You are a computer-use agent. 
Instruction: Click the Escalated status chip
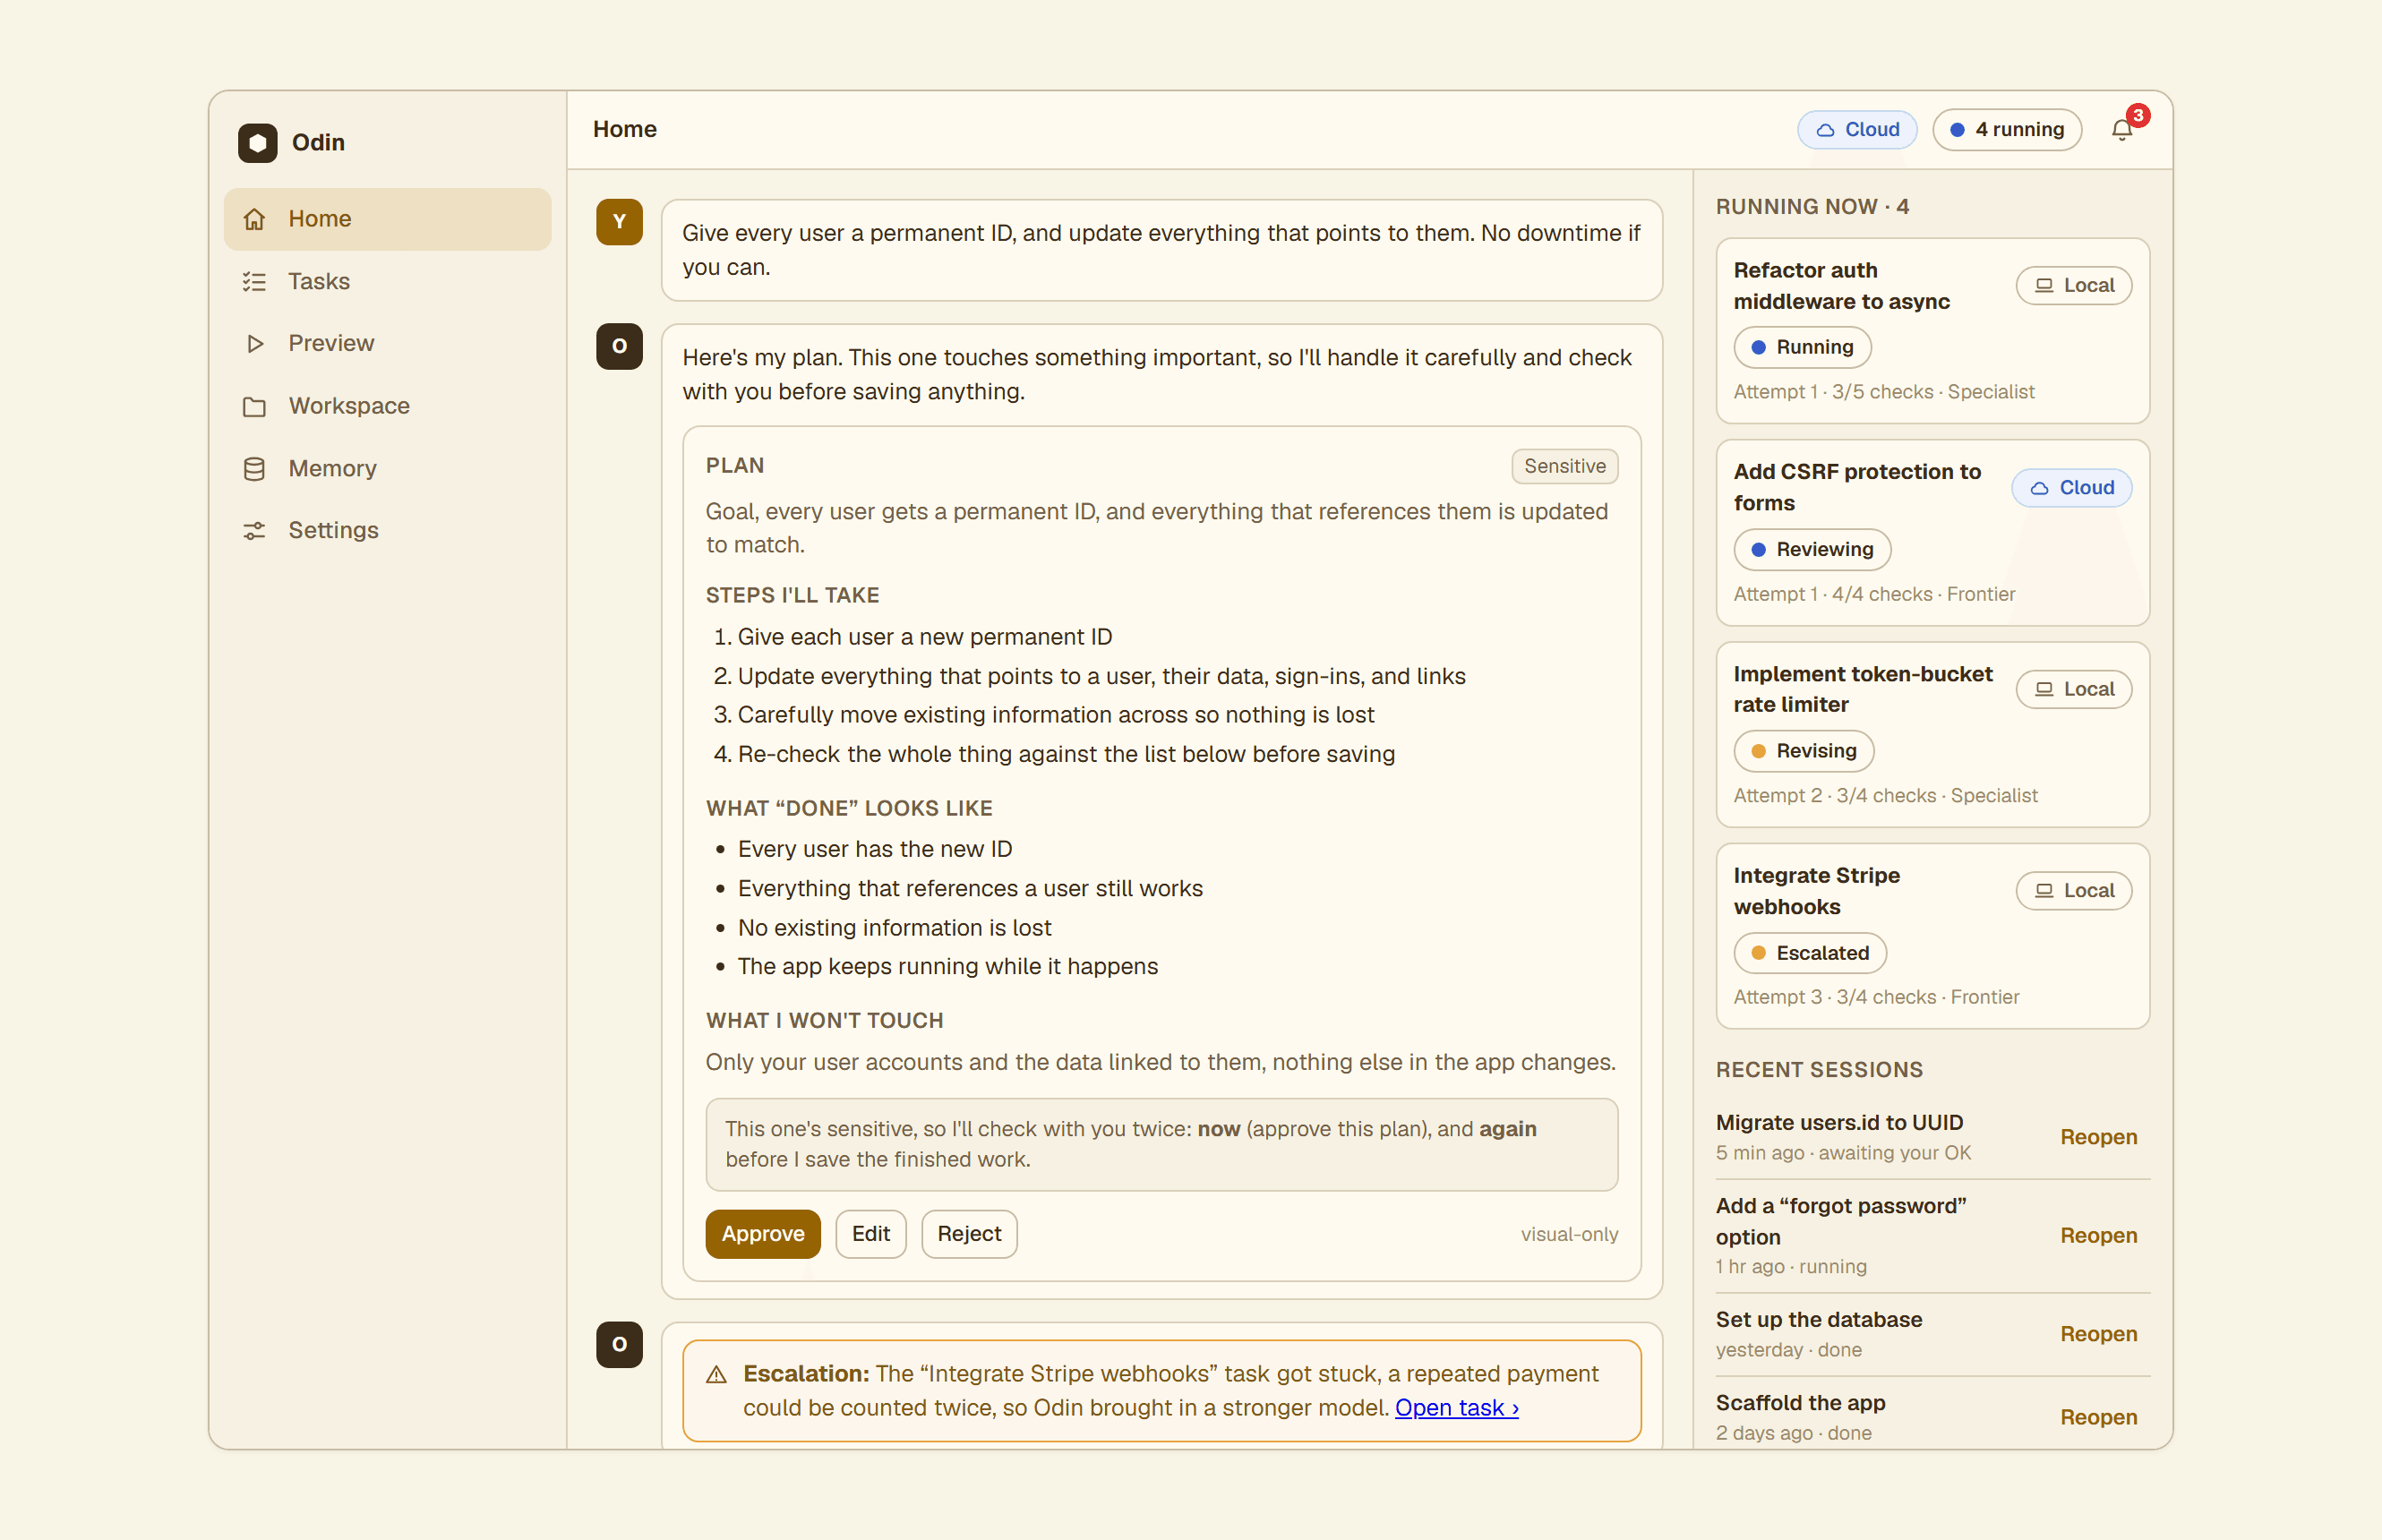tap(1809, 954)
